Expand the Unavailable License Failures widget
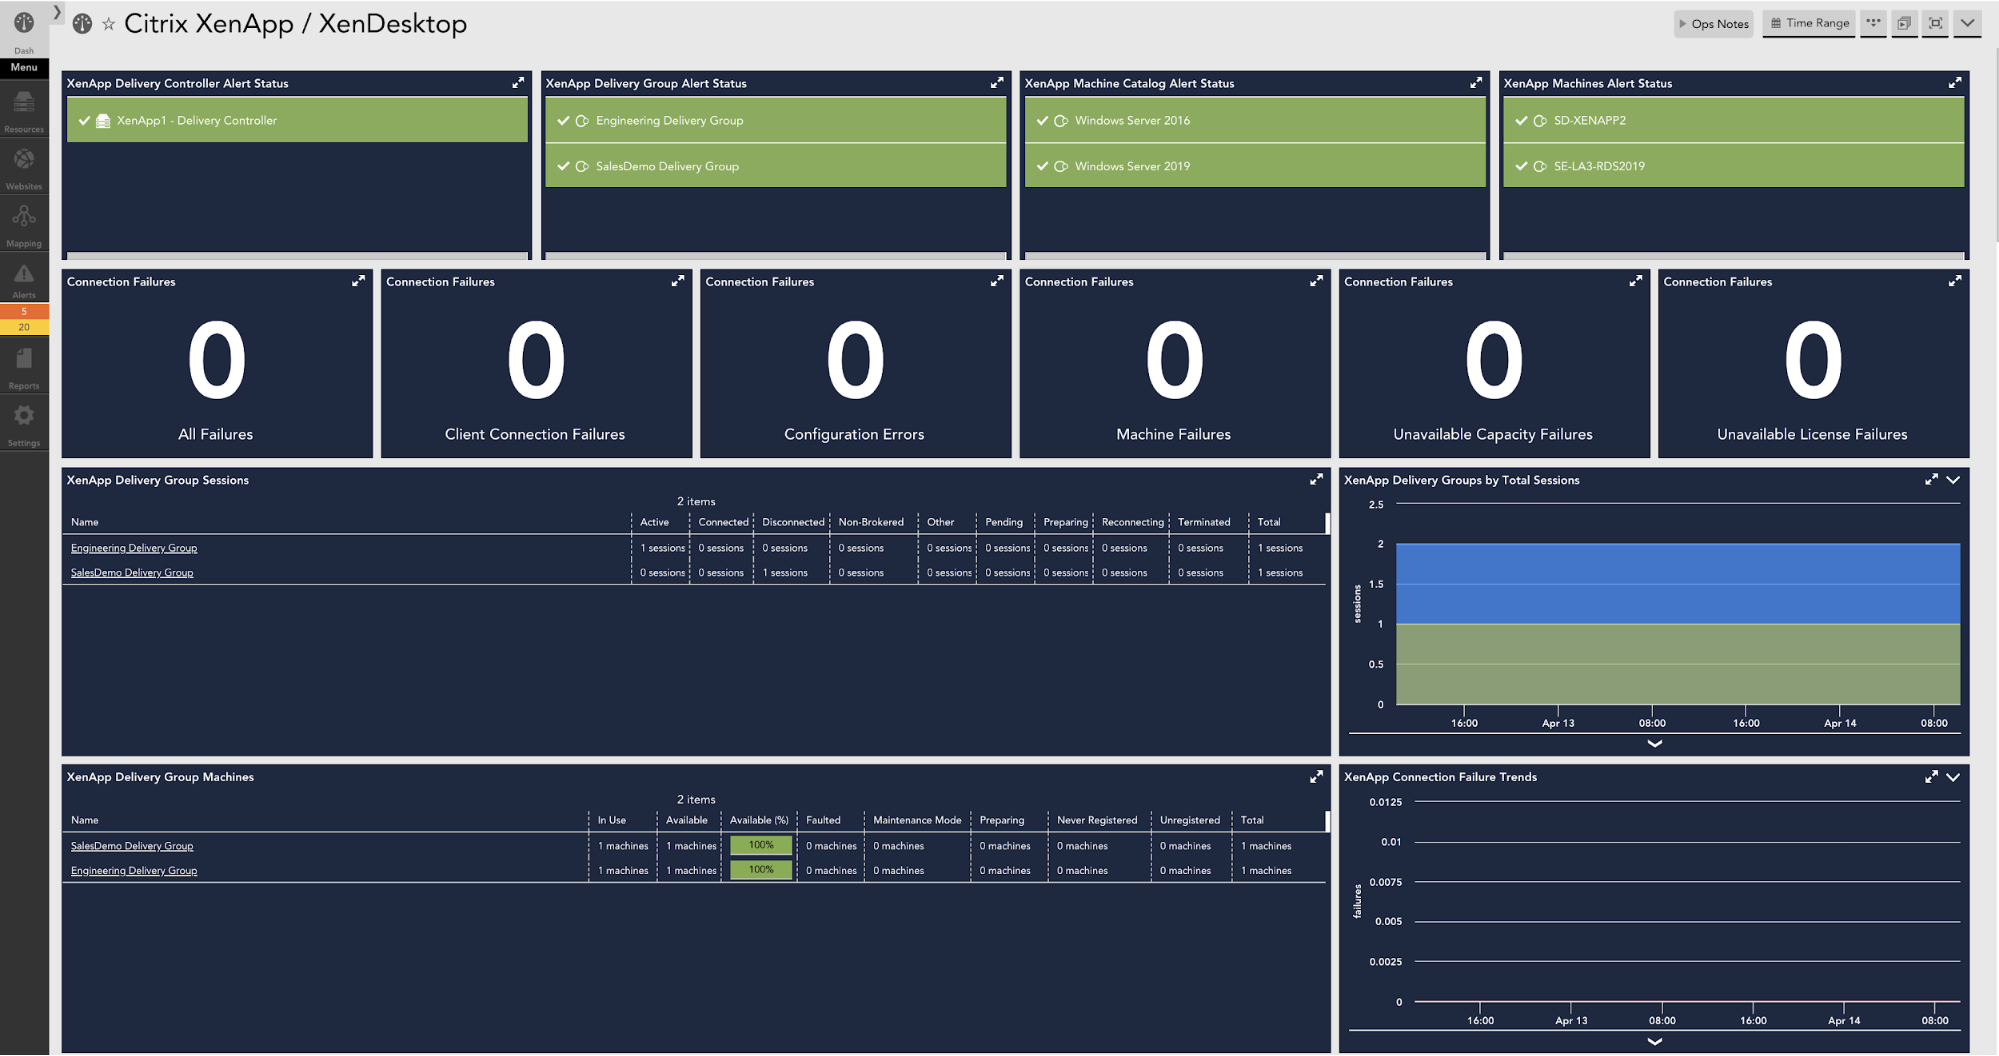This screenshot has width=1999, height=1056. coord(1955,281)
